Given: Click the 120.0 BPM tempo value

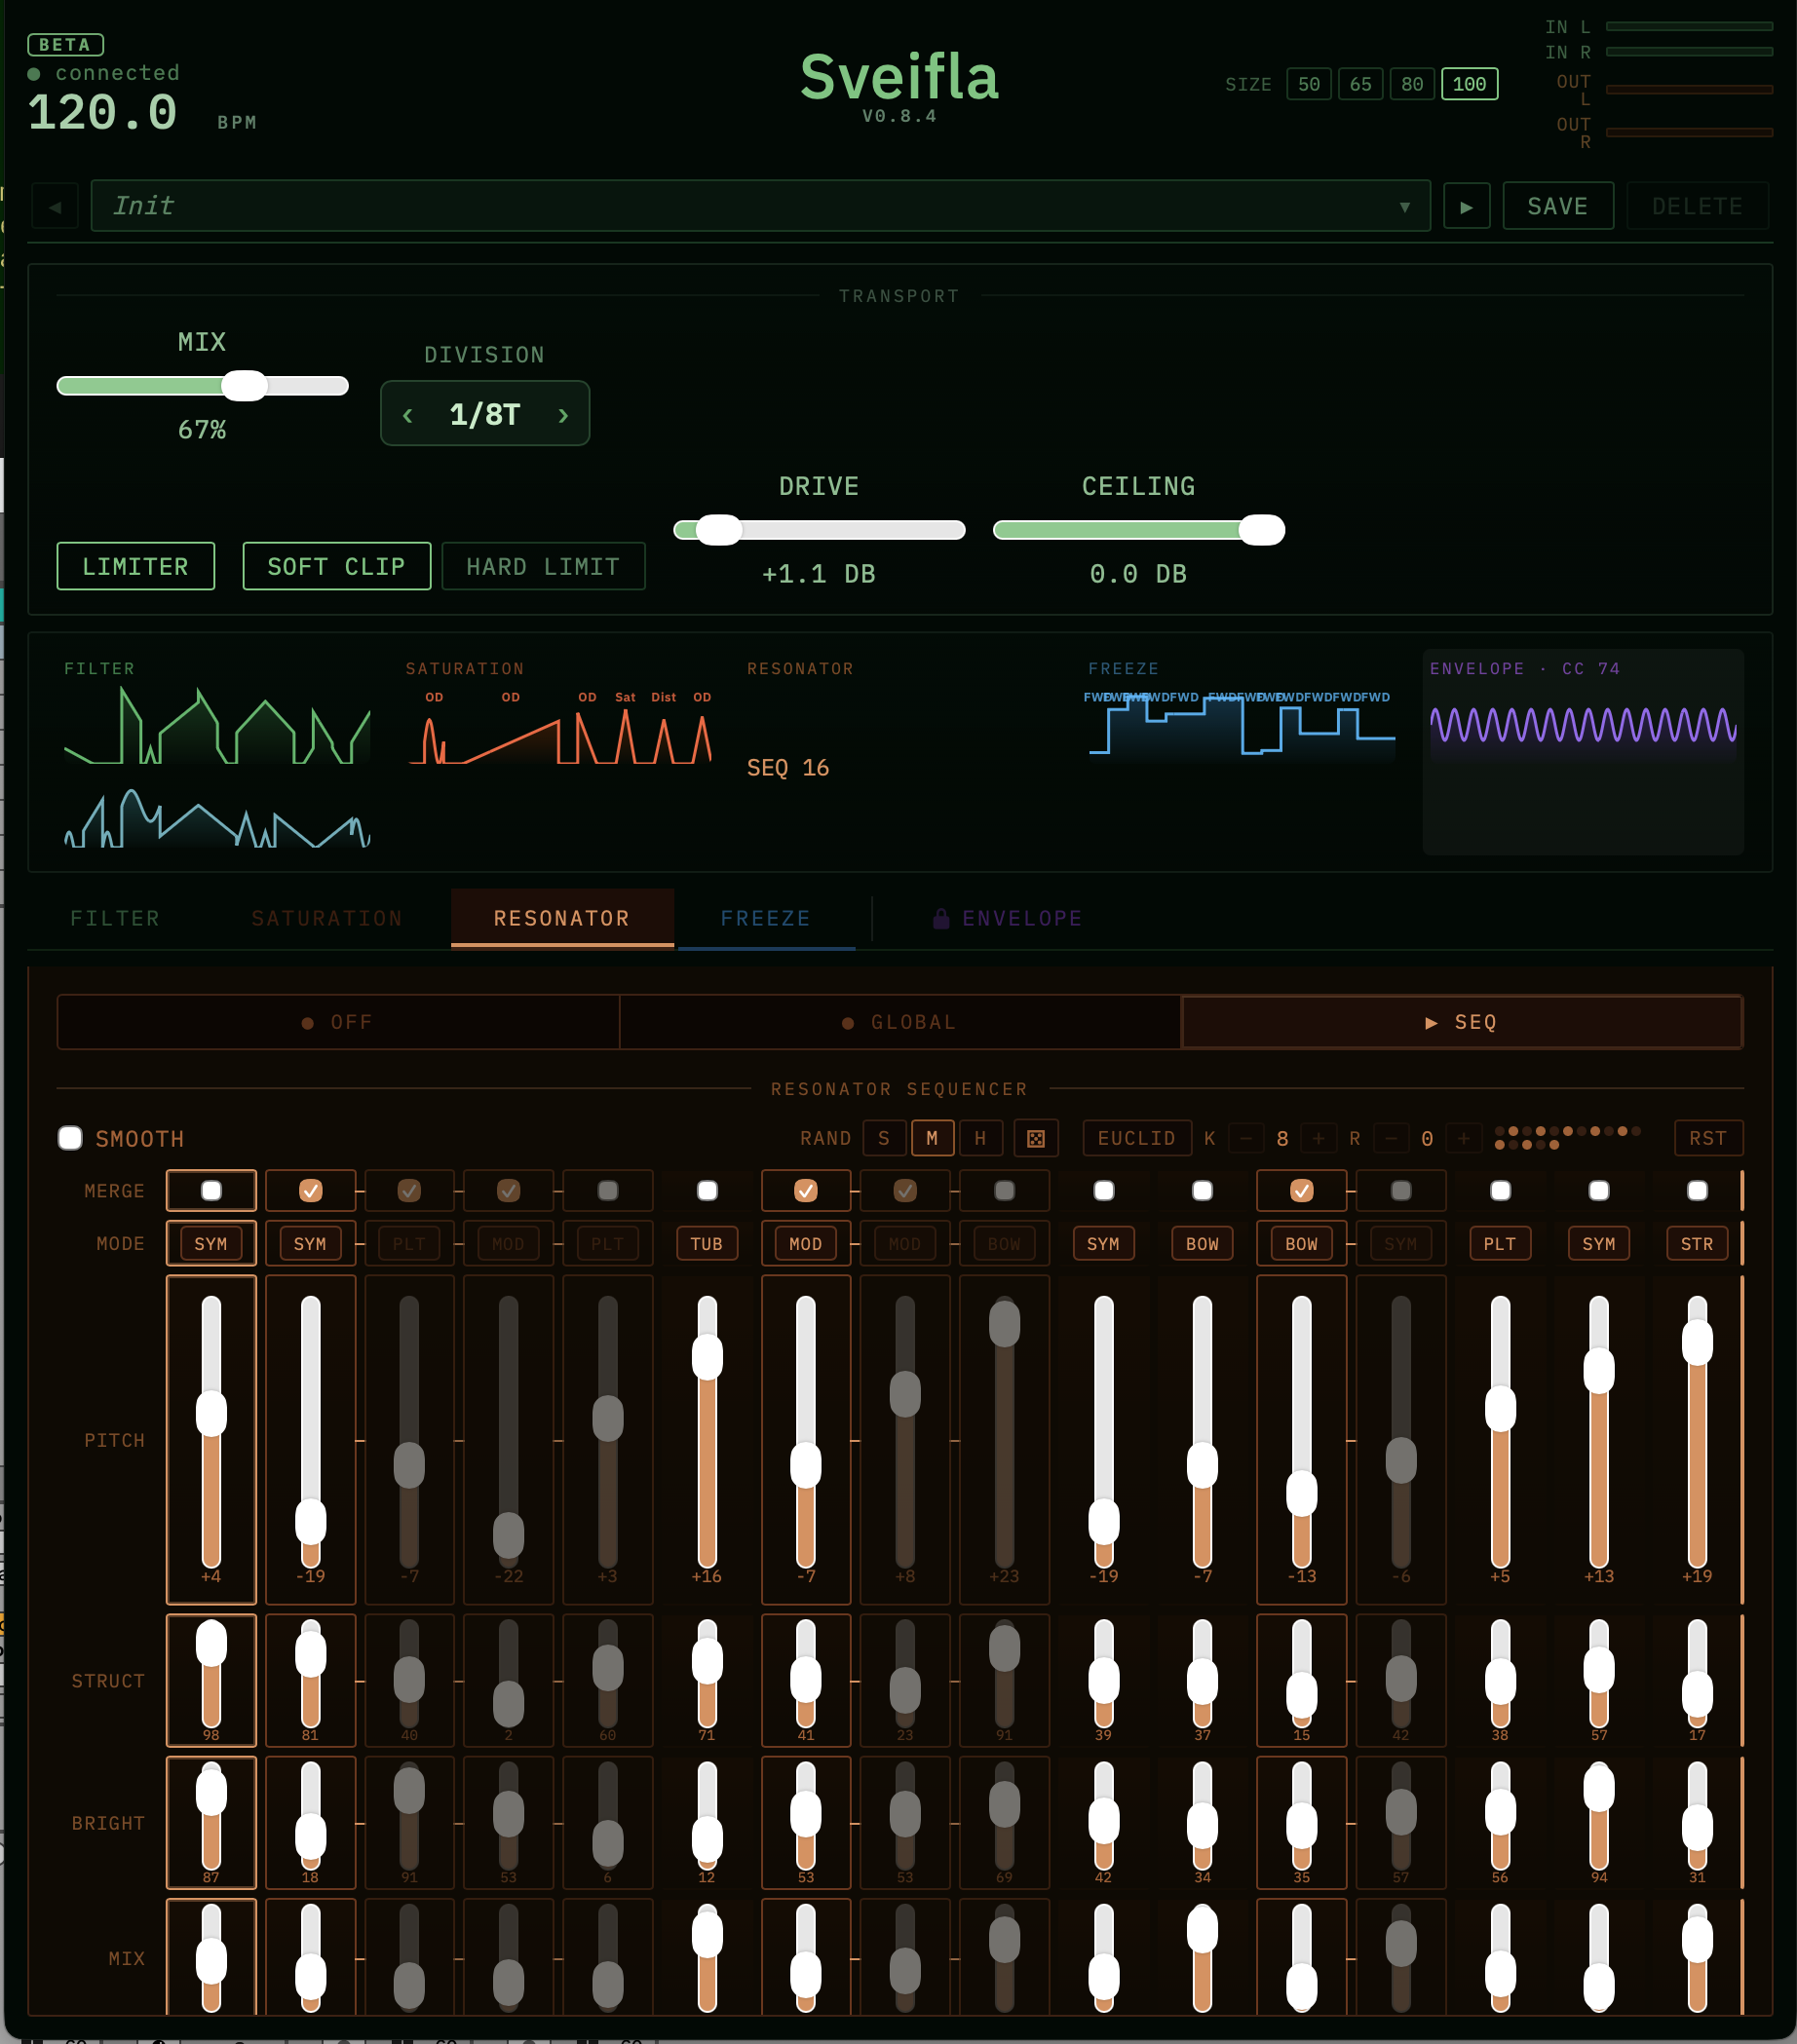Looking at the screenshot, I should click(x=102, y=112).
